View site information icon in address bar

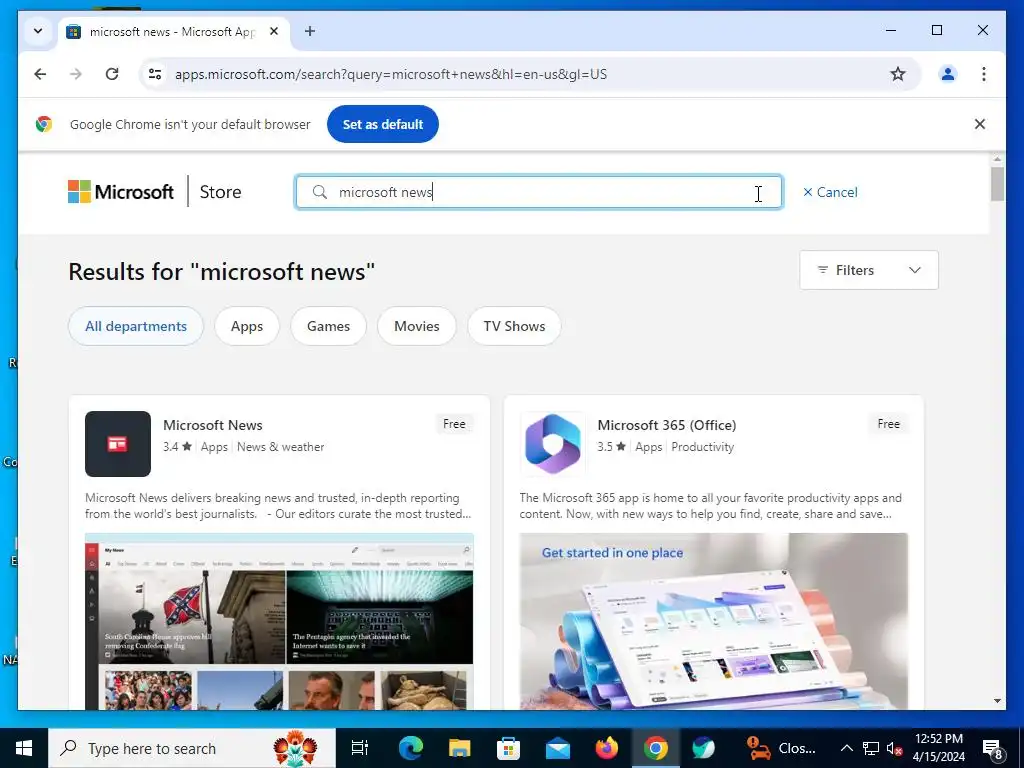[155, 74]
